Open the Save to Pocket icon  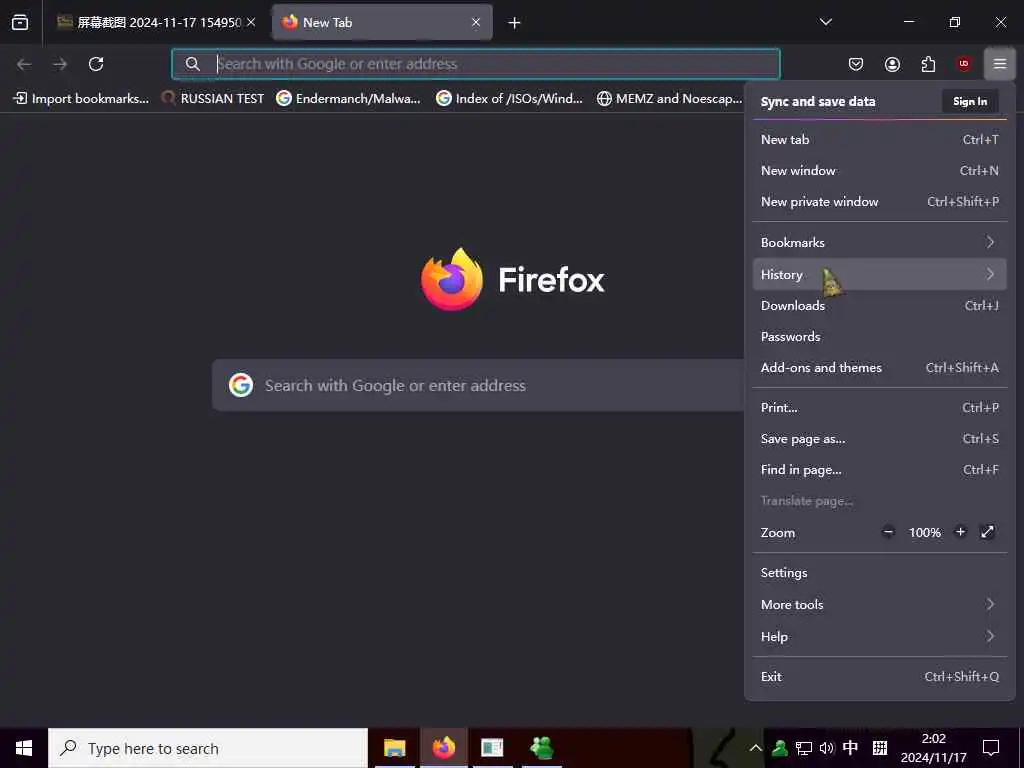pyautogui.click(x=856, y=64)
